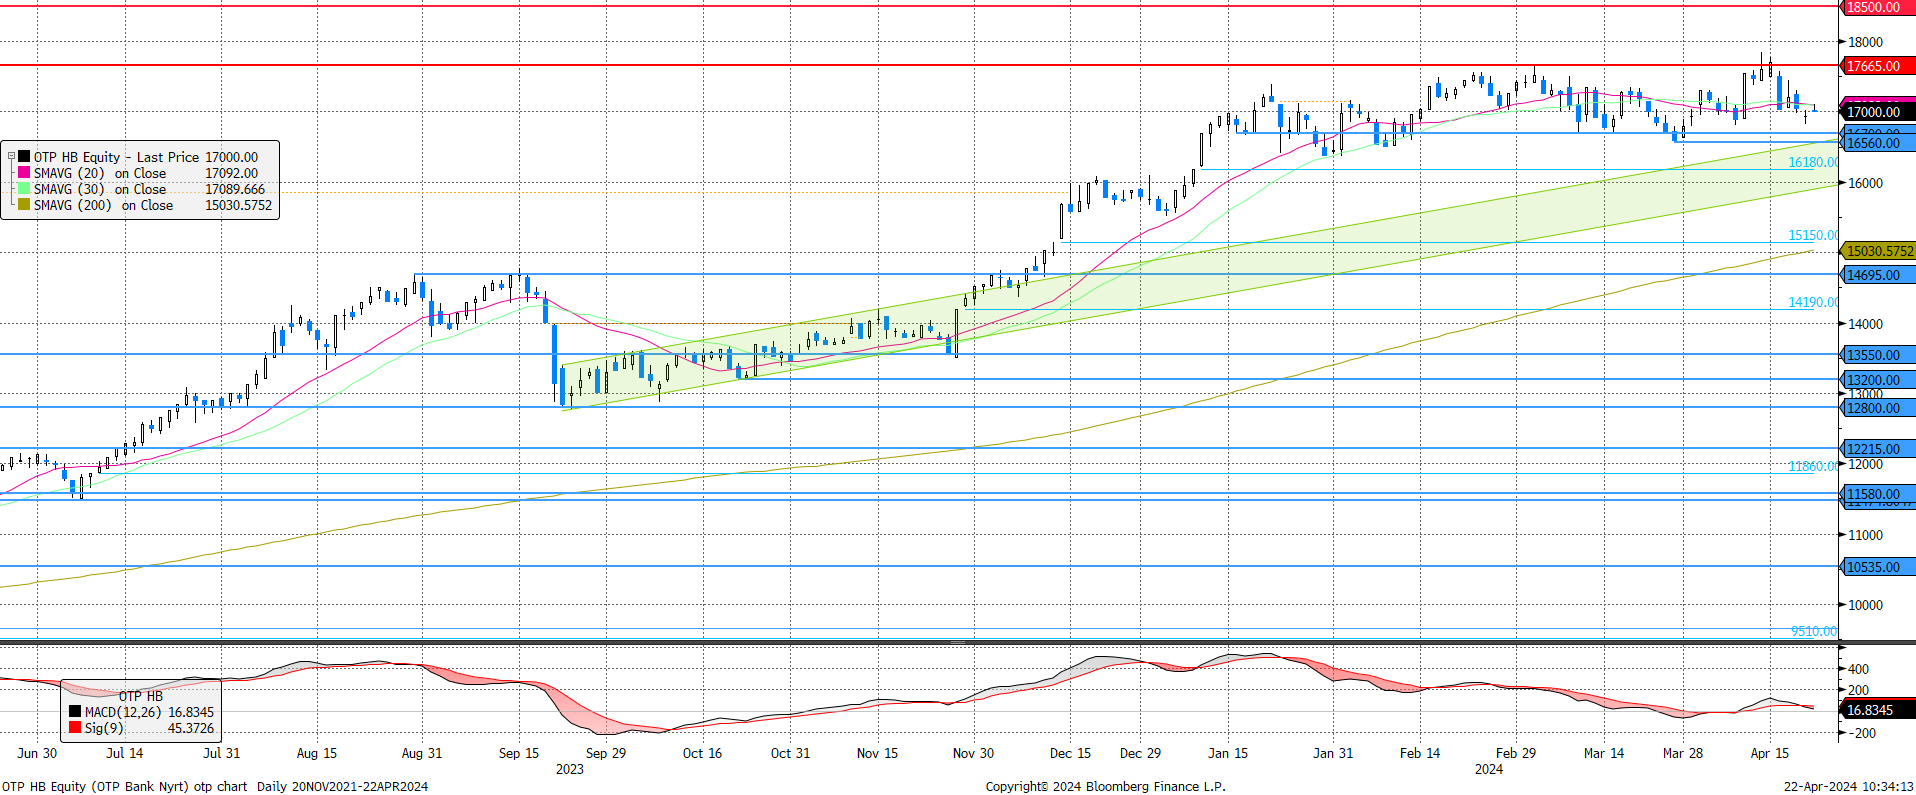Click the 'Apr 15' date axis label
This screenshot has height=795, width=1916.
click(x=1770, y=753)
